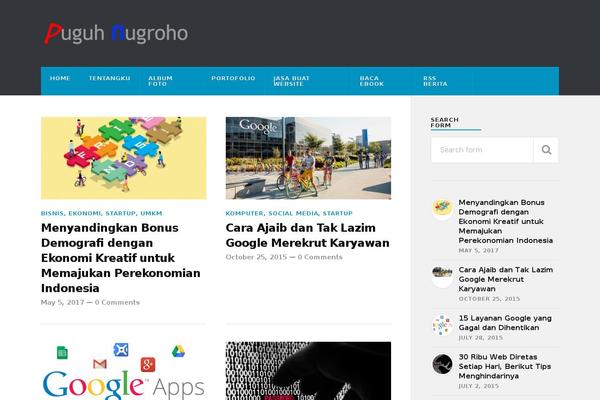Open main article title Cara Ajaib dan Tak Lazim
This screenshot has height=400, width=600.
[x=308, y=235]
